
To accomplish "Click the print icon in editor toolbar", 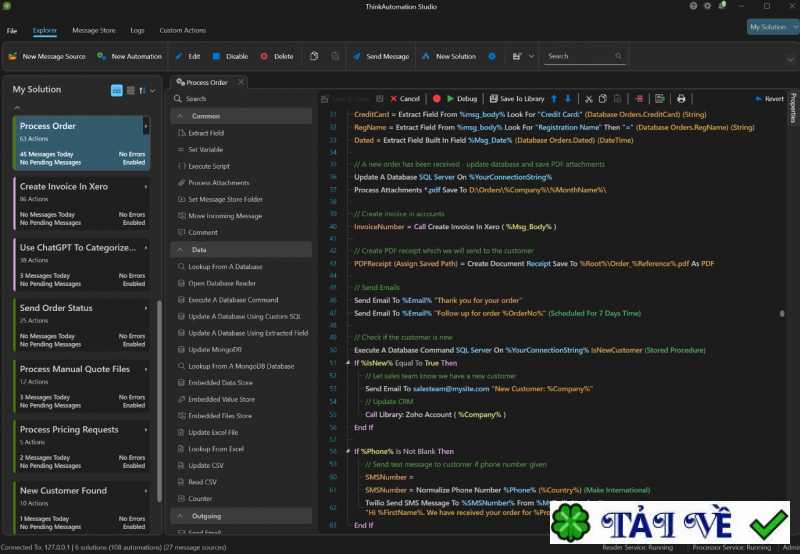I will tap(681, 99).
